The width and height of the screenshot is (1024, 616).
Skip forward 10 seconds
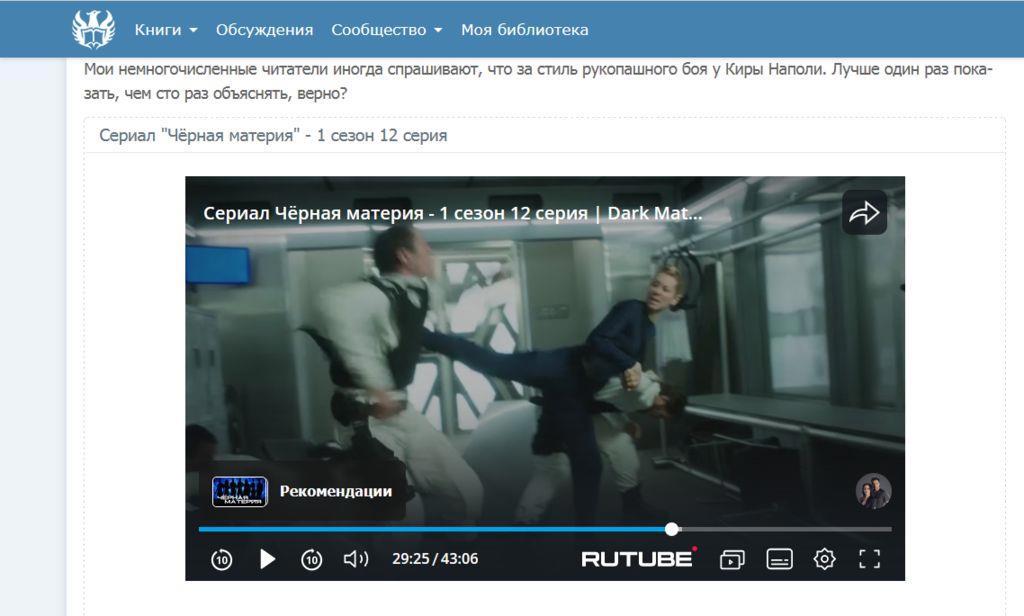[312, 559]
